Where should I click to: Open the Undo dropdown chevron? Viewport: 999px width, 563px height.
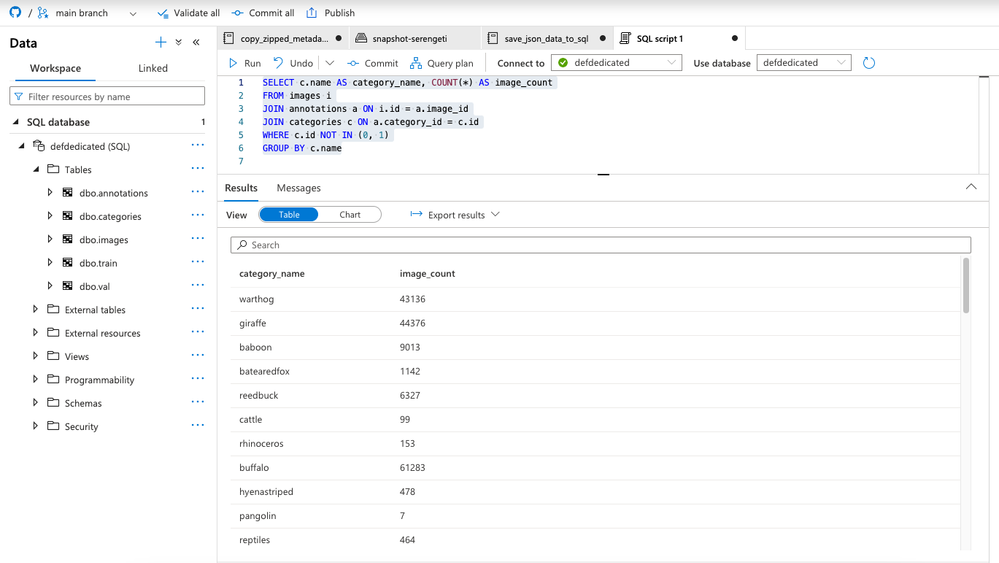[329, 63]
